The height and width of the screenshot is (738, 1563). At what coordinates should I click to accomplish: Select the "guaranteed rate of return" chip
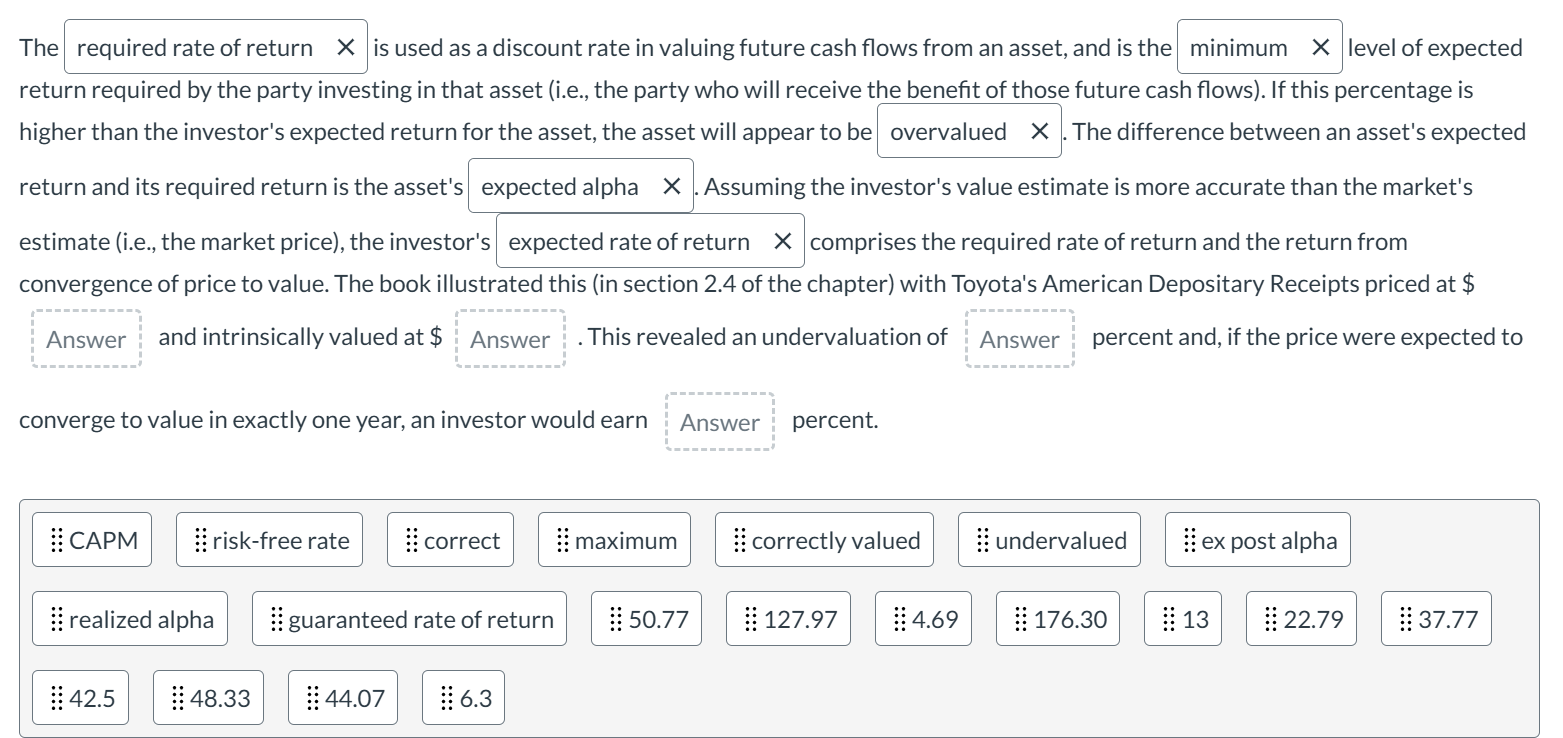pos(409,618)
